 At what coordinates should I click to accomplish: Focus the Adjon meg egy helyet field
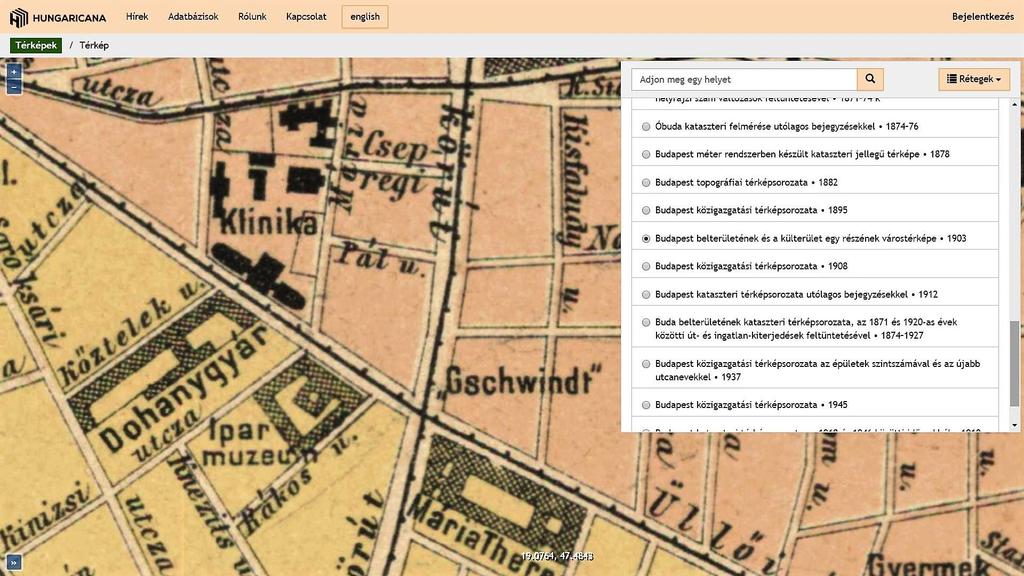(744, 79)
